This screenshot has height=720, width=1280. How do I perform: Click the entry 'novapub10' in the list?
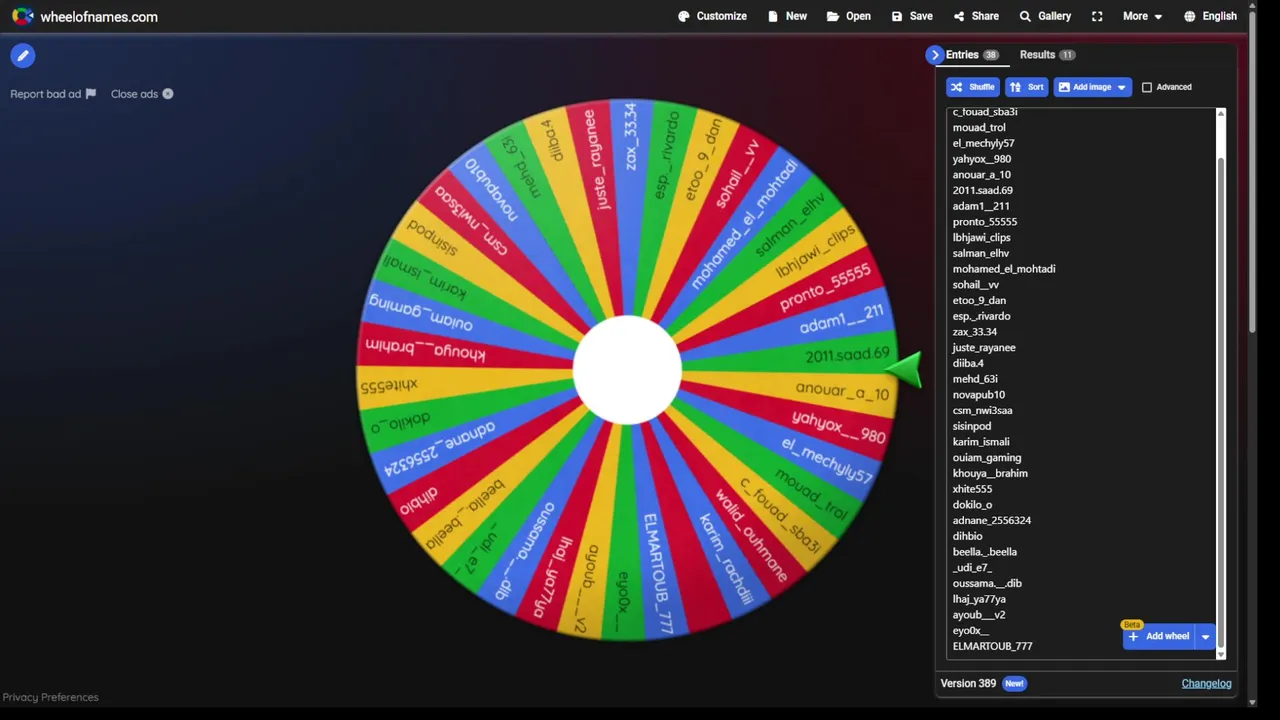tap(978, 395)
